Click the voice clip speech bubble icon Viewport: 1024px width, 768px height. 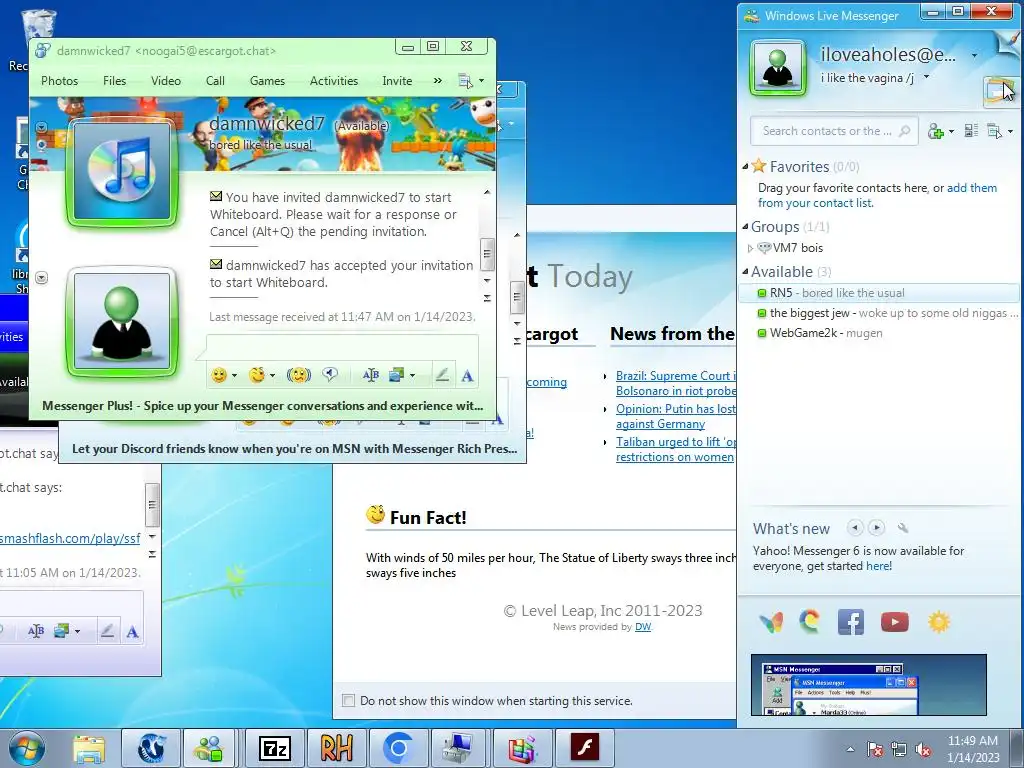click(330, 374)
